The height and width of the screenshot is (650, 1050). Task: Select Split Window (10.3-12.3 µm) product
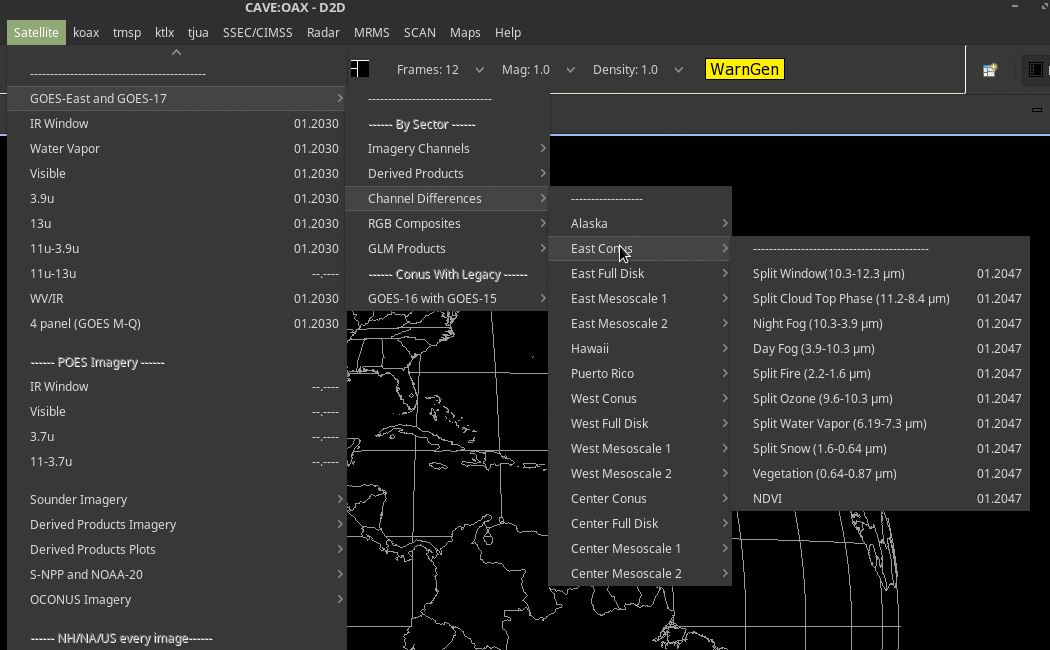828,273
